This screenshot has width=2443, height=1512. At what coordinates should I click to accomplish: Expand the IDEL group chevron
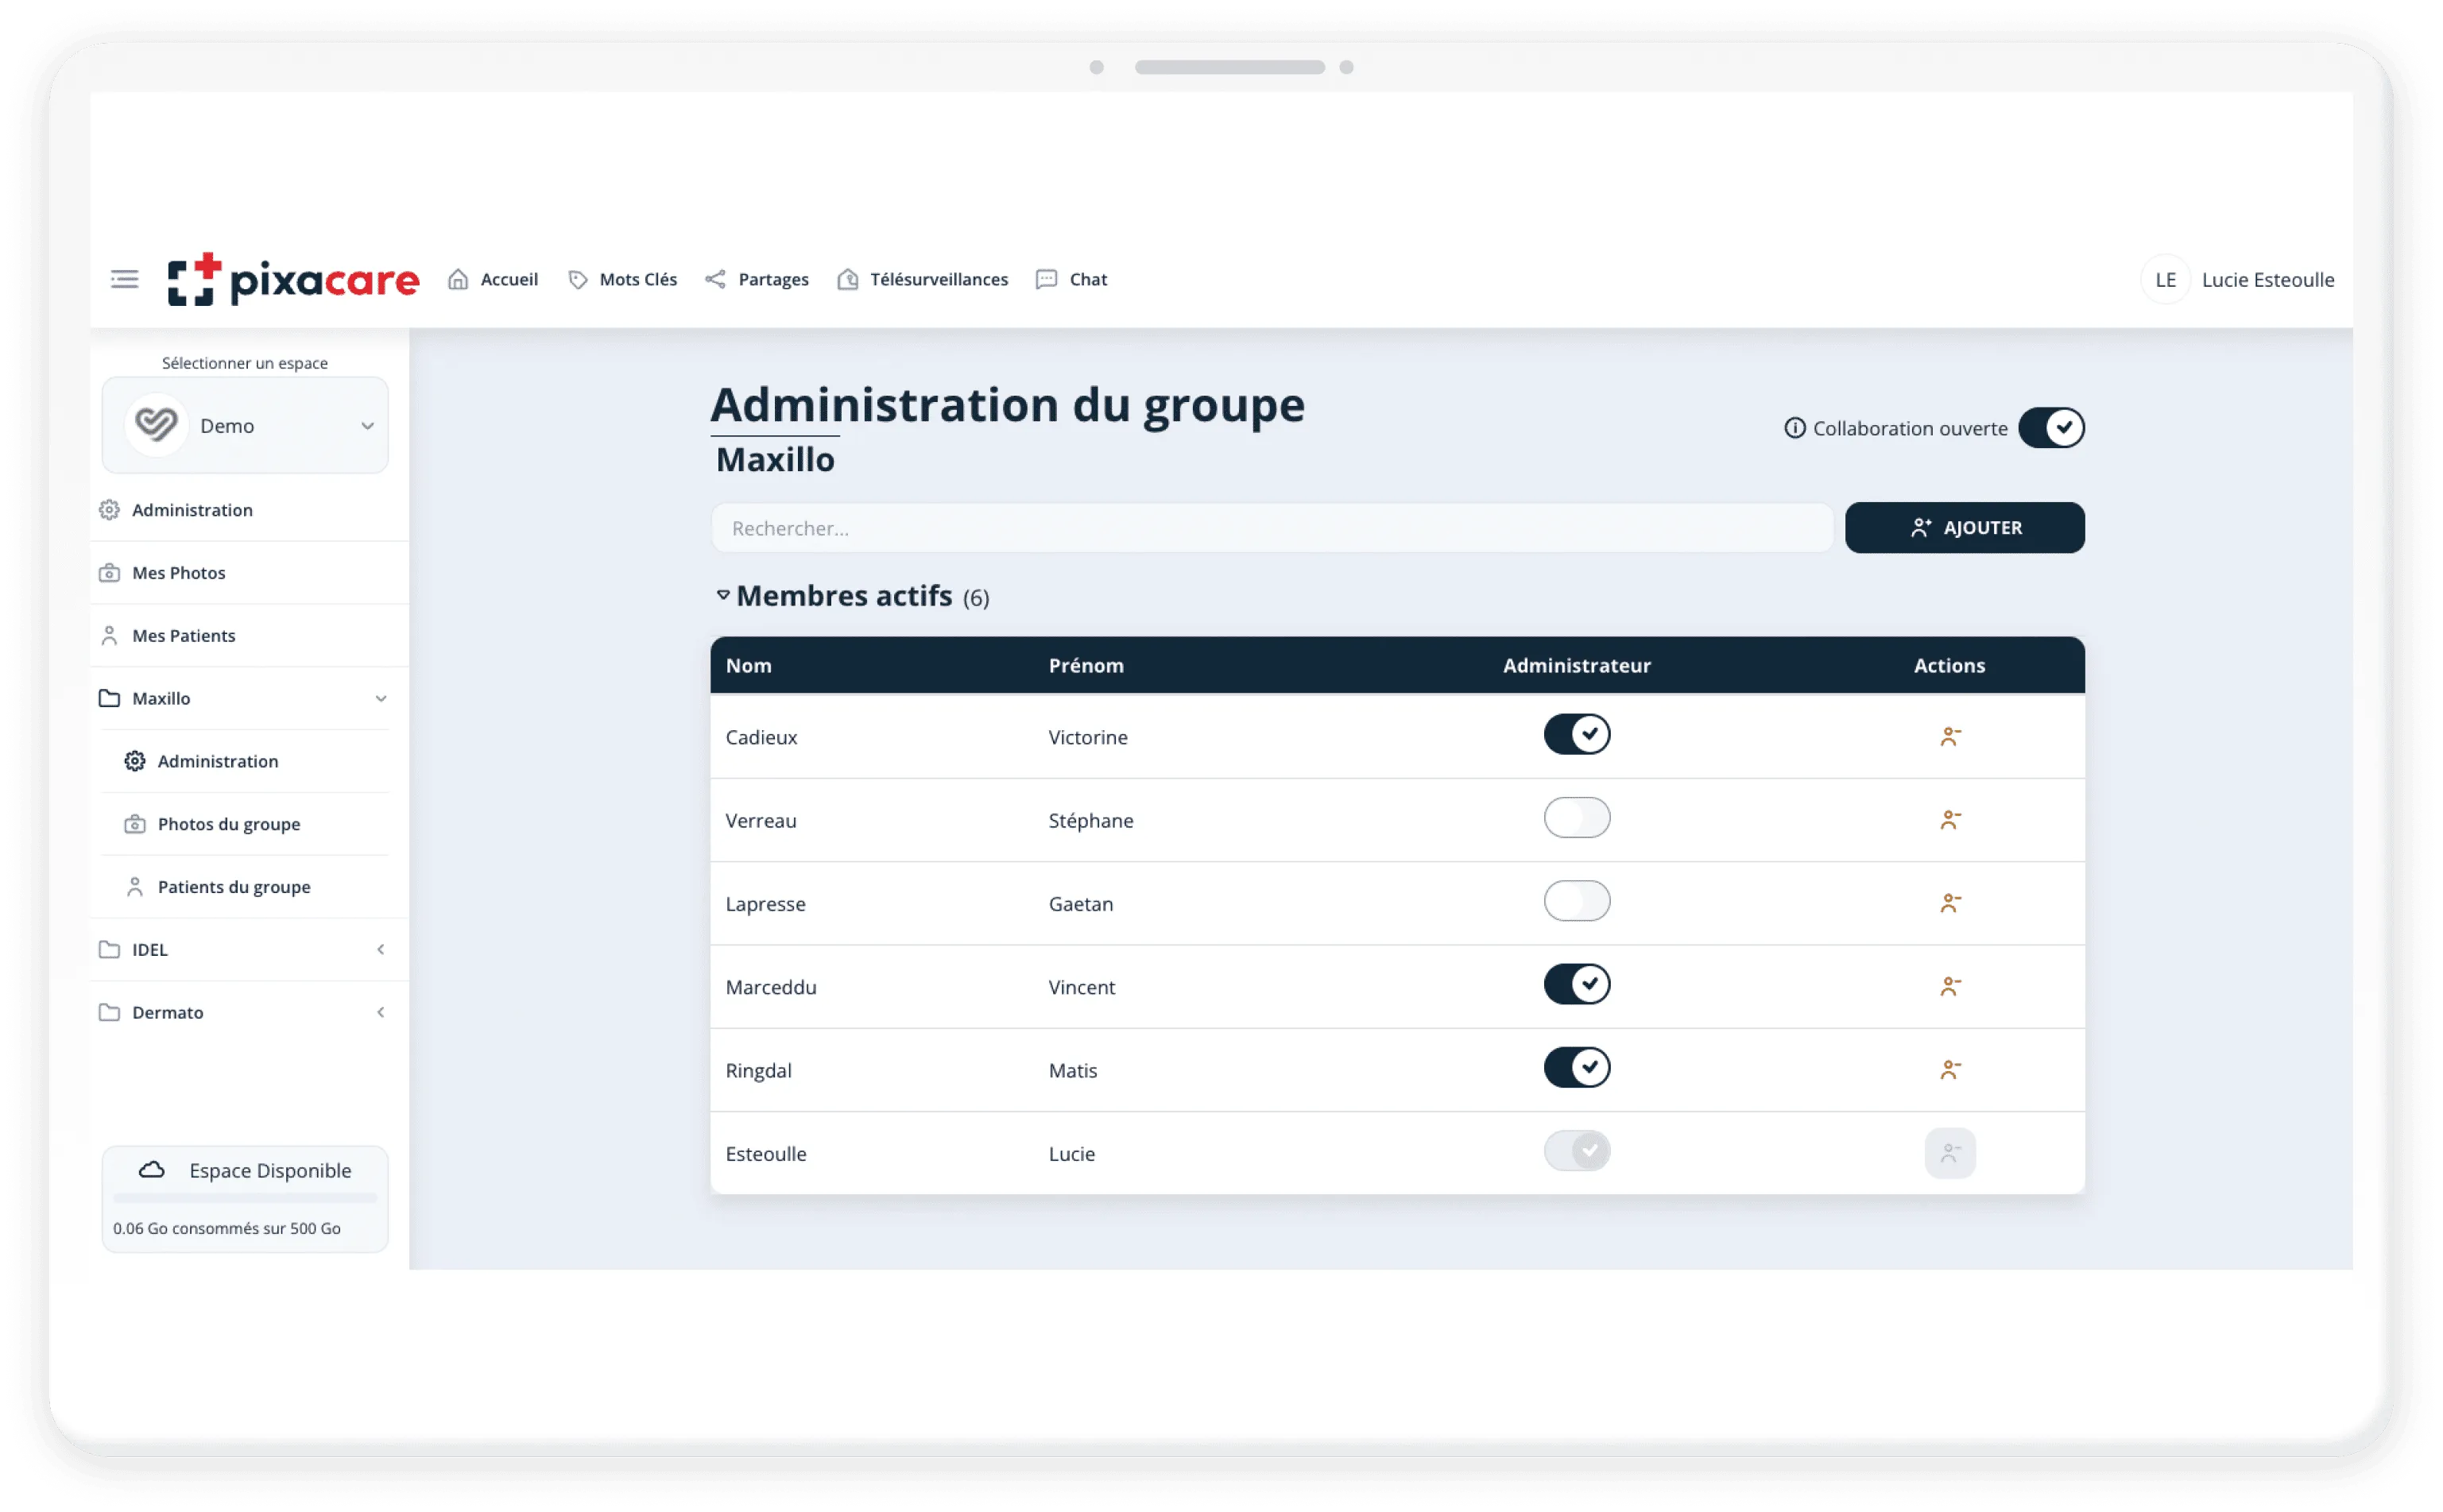(381, 949)
